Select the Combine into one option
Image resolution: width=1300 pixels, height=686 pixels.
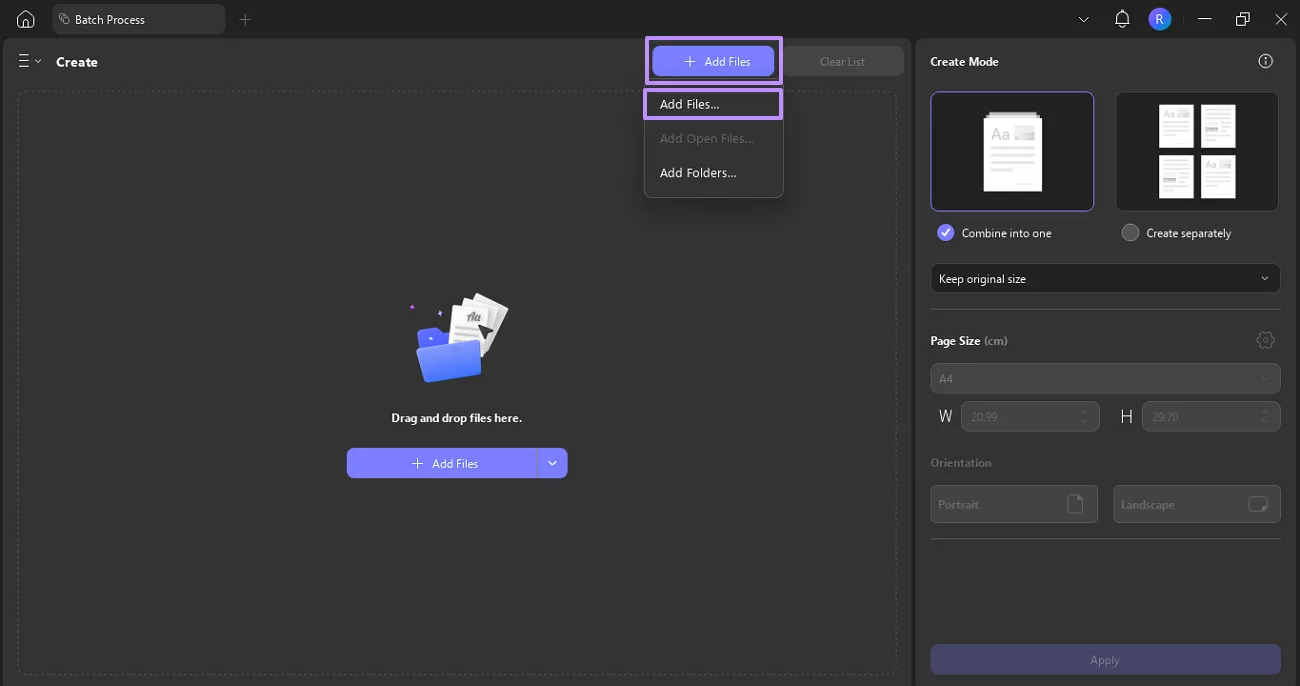tap(944, 232)
